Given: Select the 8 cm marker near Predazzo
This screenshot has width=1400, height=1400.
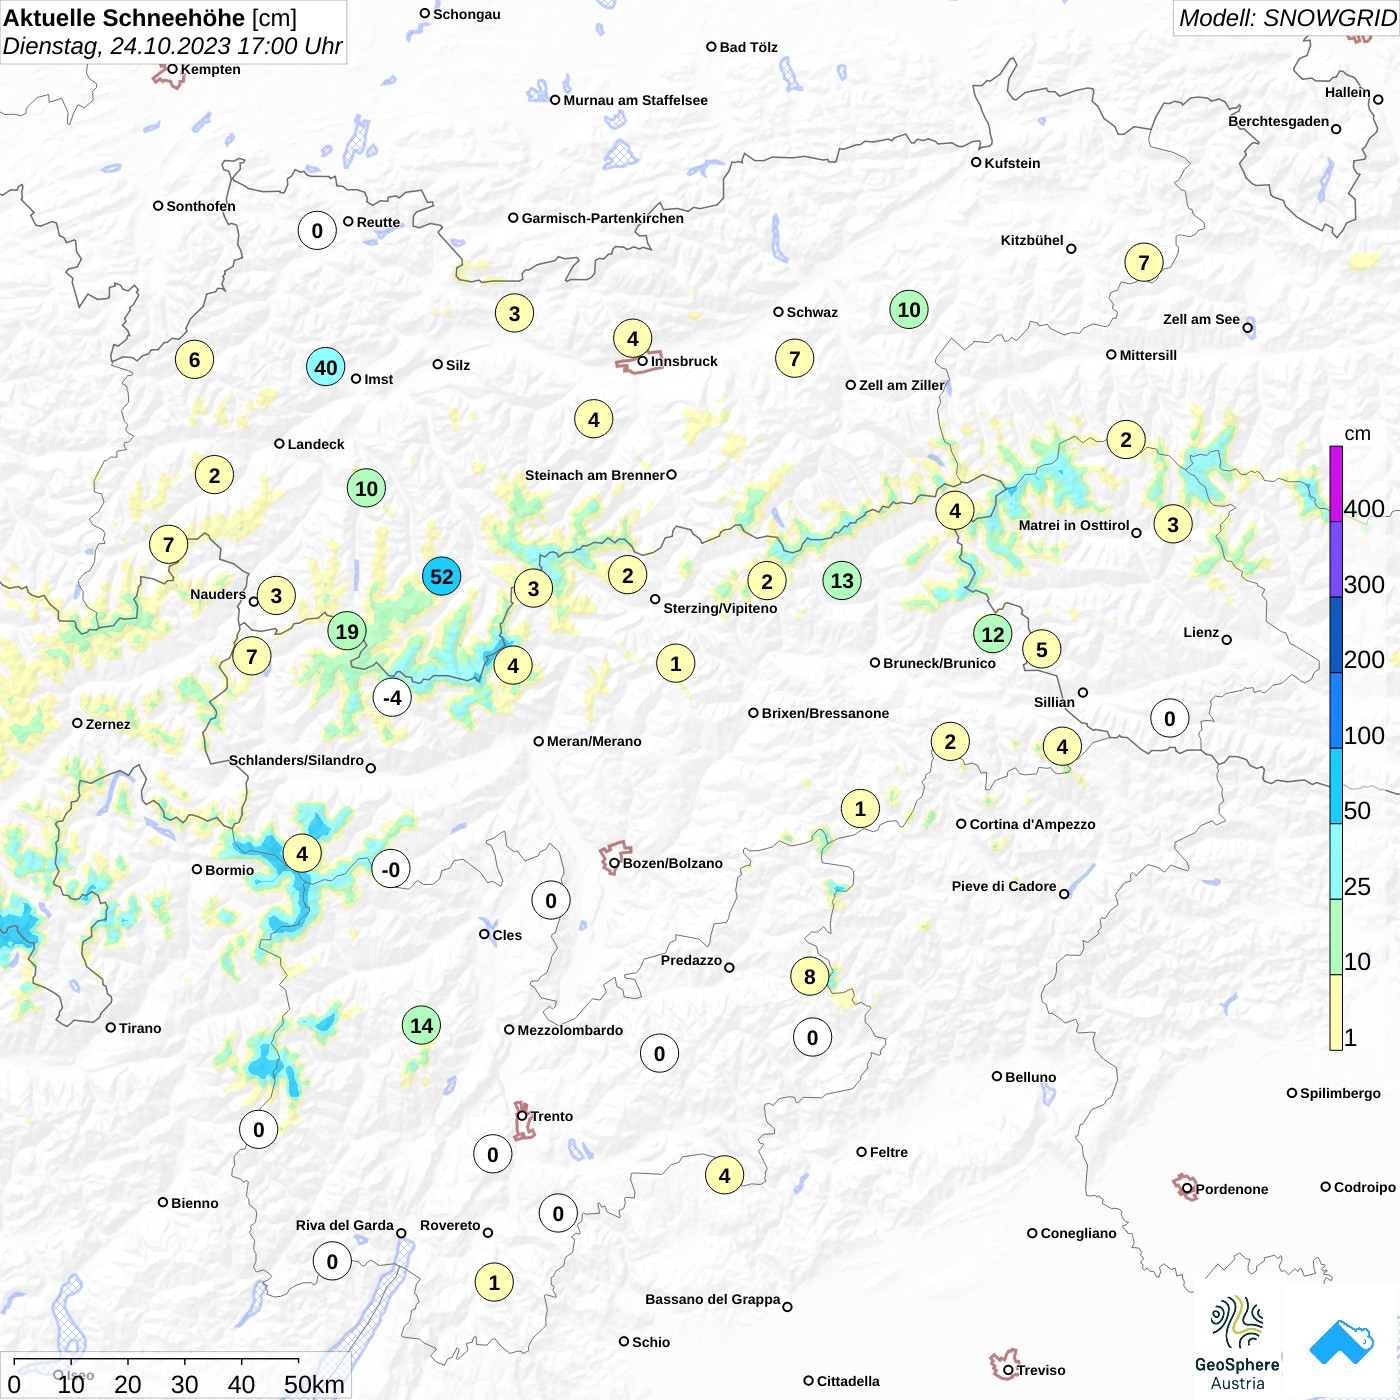Looking at the screenshot, I should [x=810, y=976].
